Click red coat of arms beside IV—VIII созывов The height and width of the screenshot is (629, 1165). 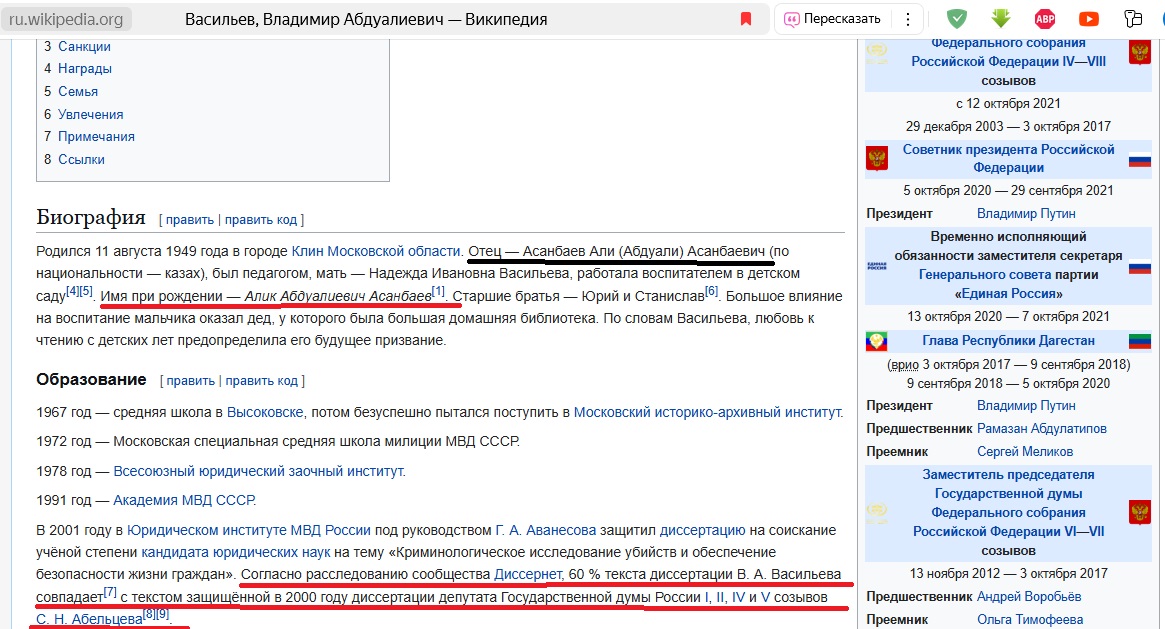(x=1139, y=52)
